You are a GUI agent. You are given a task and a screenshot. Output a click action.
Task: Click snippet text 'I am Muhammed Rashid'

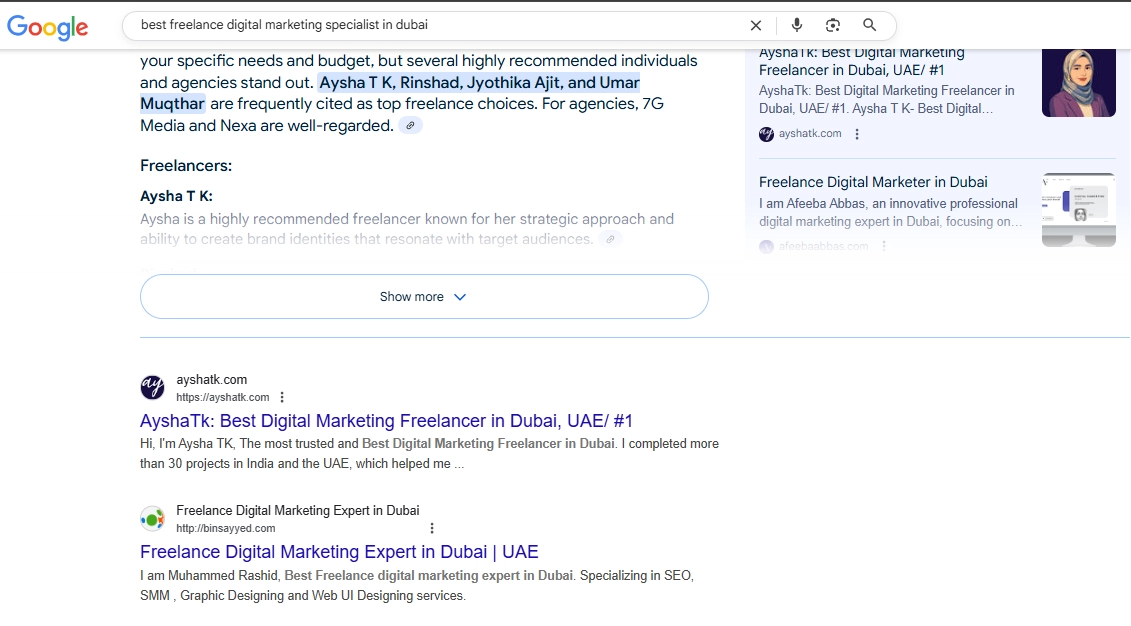(208, 576)
